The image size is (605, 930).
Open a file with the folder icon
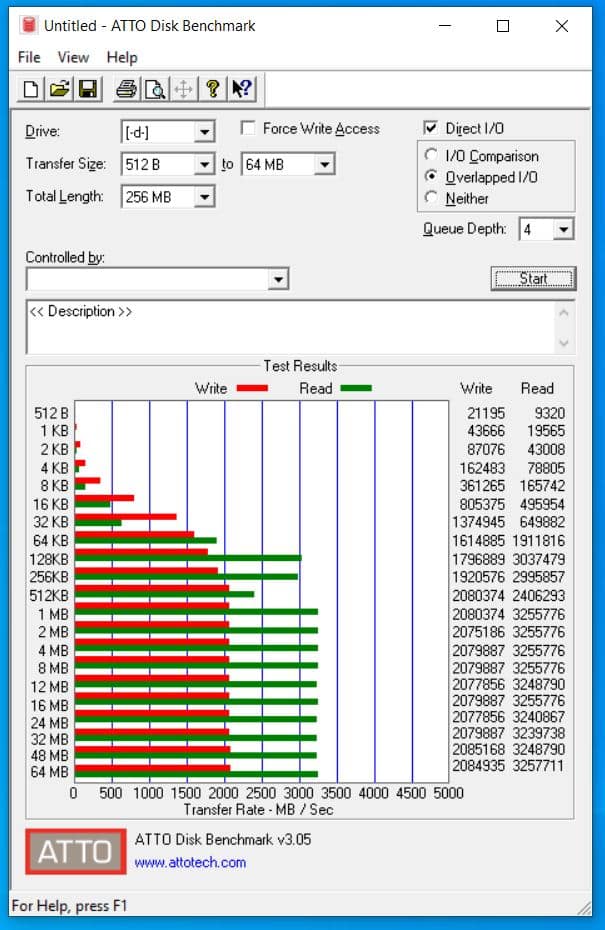[59, 89]
